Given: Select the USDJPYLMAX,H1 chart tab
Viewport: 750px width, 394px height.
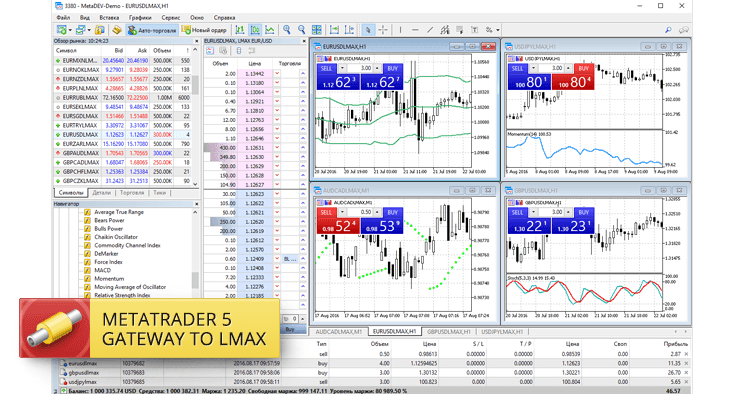Looking at the screenshot, I should (502, 331).
